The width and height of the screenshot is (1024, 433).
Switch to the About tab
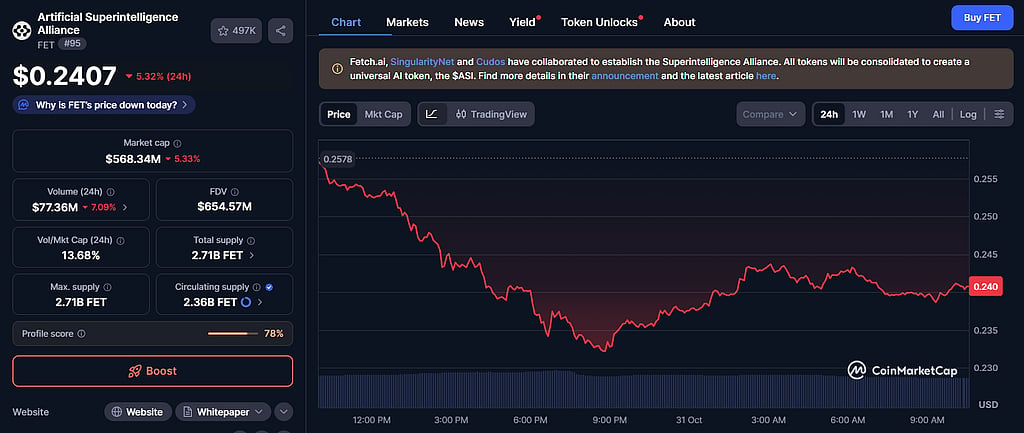click(x=679, y=22)
